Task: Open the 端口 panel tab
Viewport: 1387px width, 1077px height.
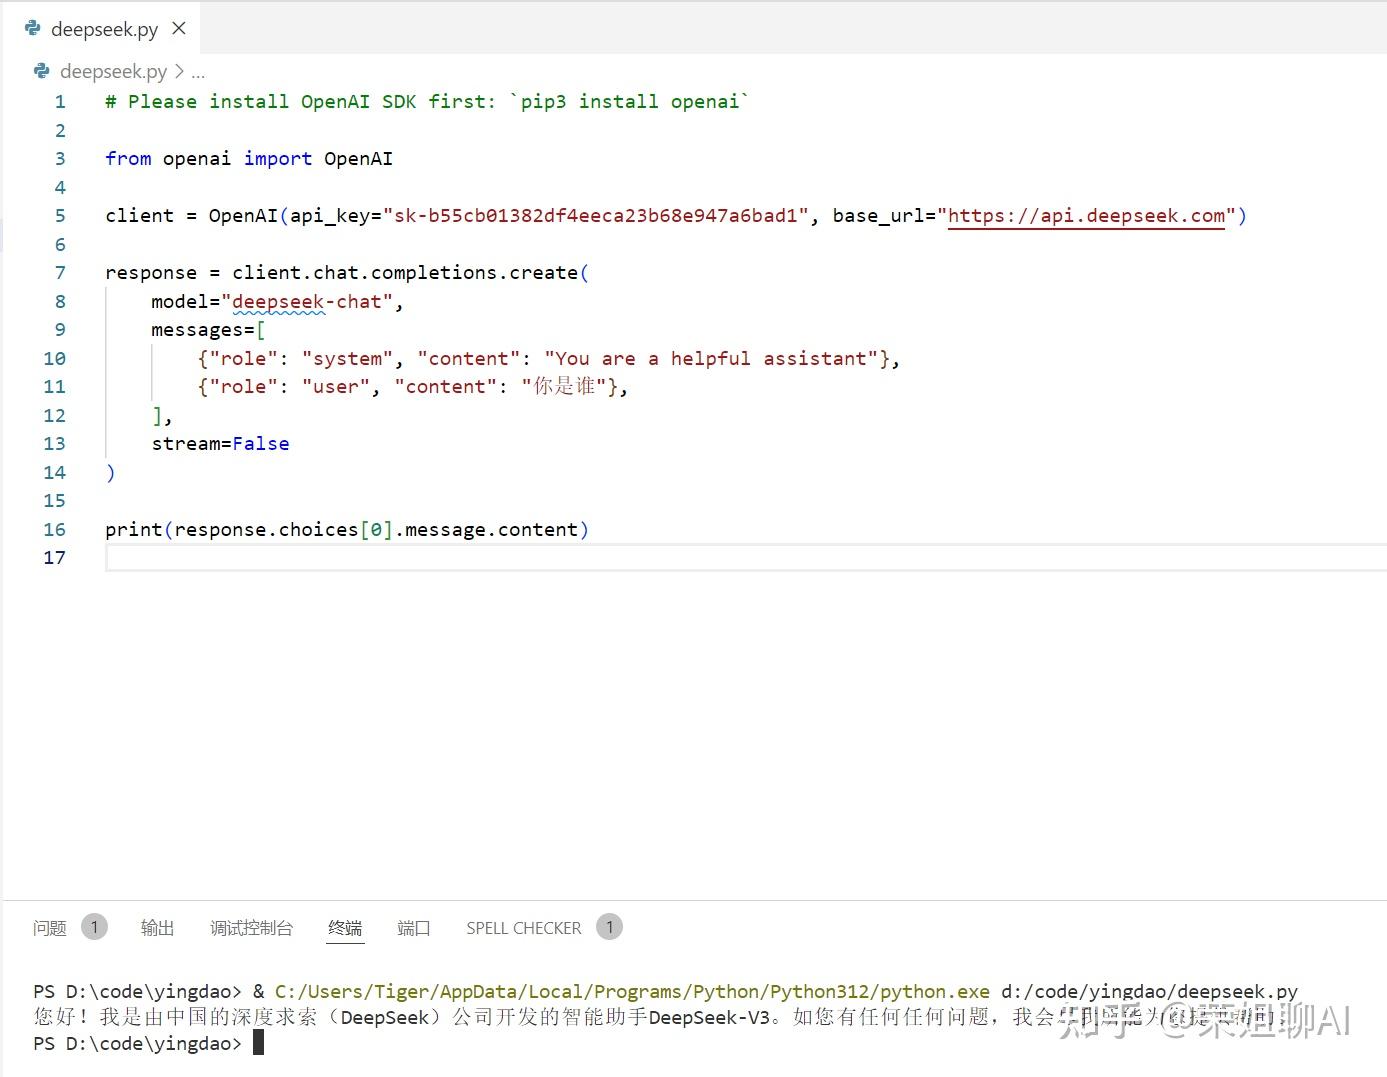Action: (x=413, y=928)
